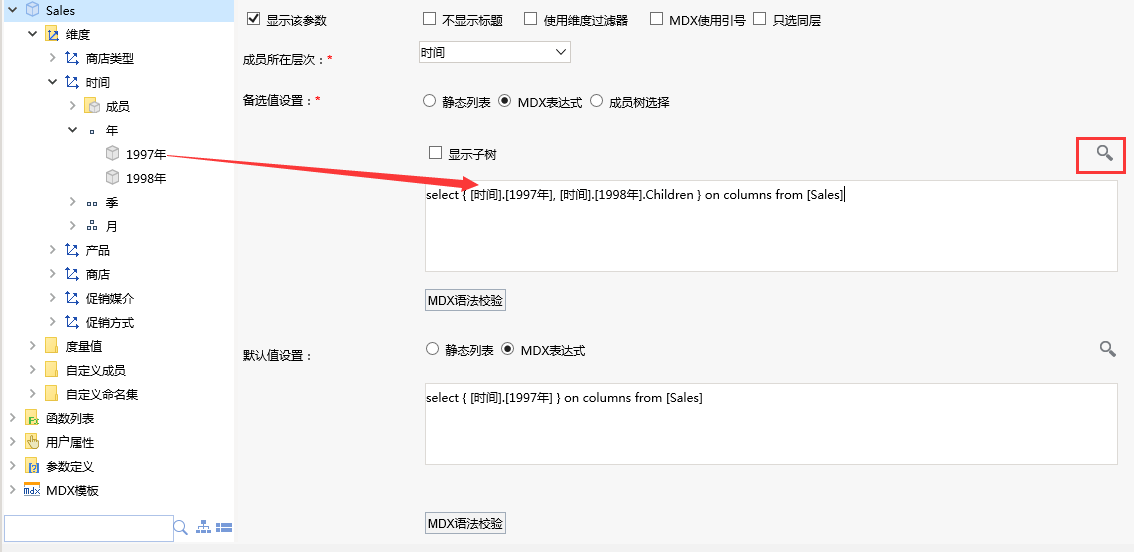Check the 显示子树 checkbox
This screenshot has height=552, width=1134.
[435, 153]
